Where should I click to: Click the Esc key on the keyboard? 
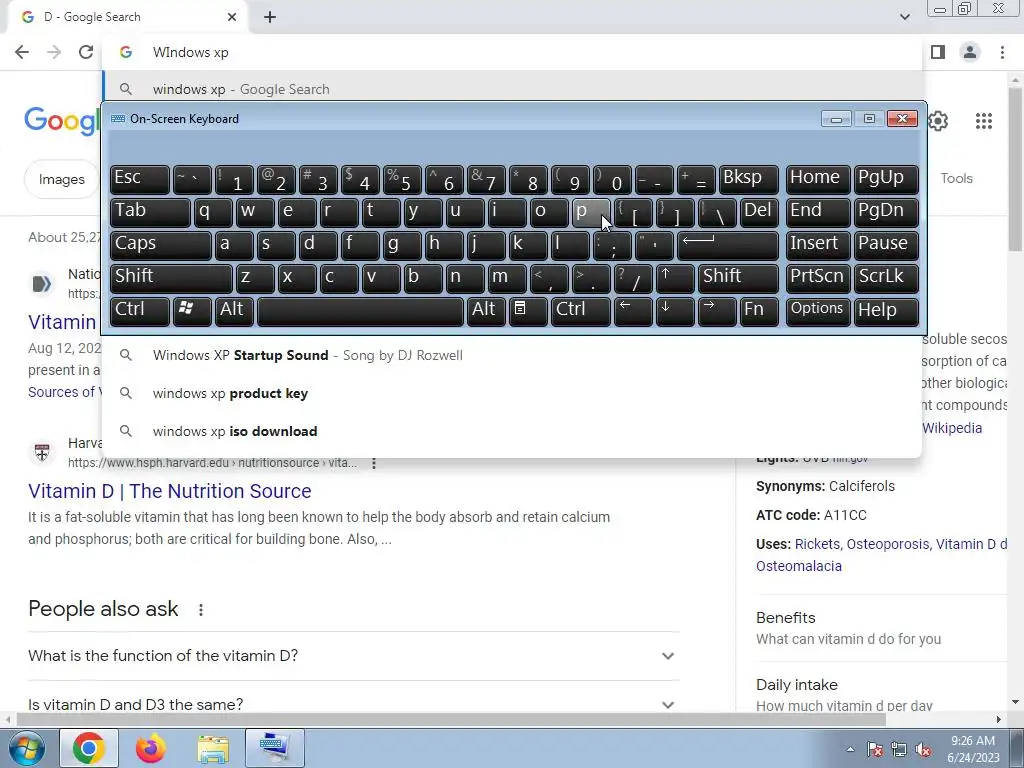pos(140,179)
